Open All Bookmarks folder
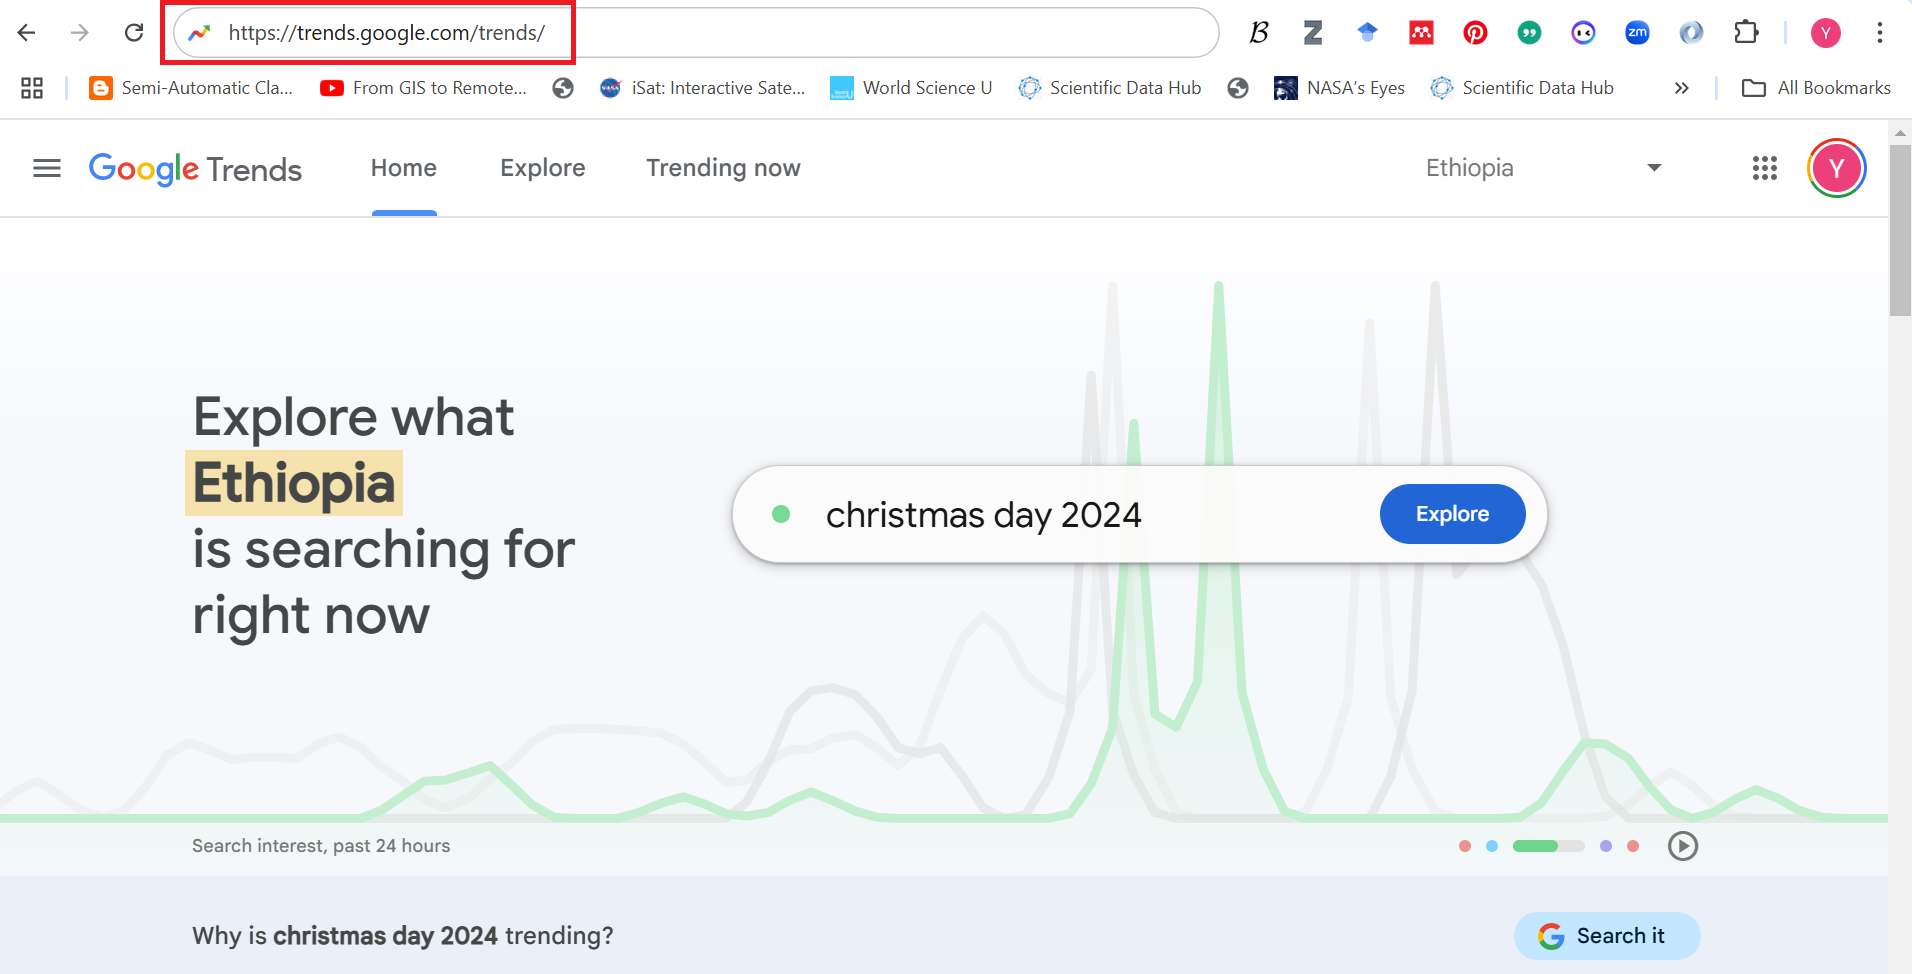This screenshot has width=1912, height=974. (1816, 88)
